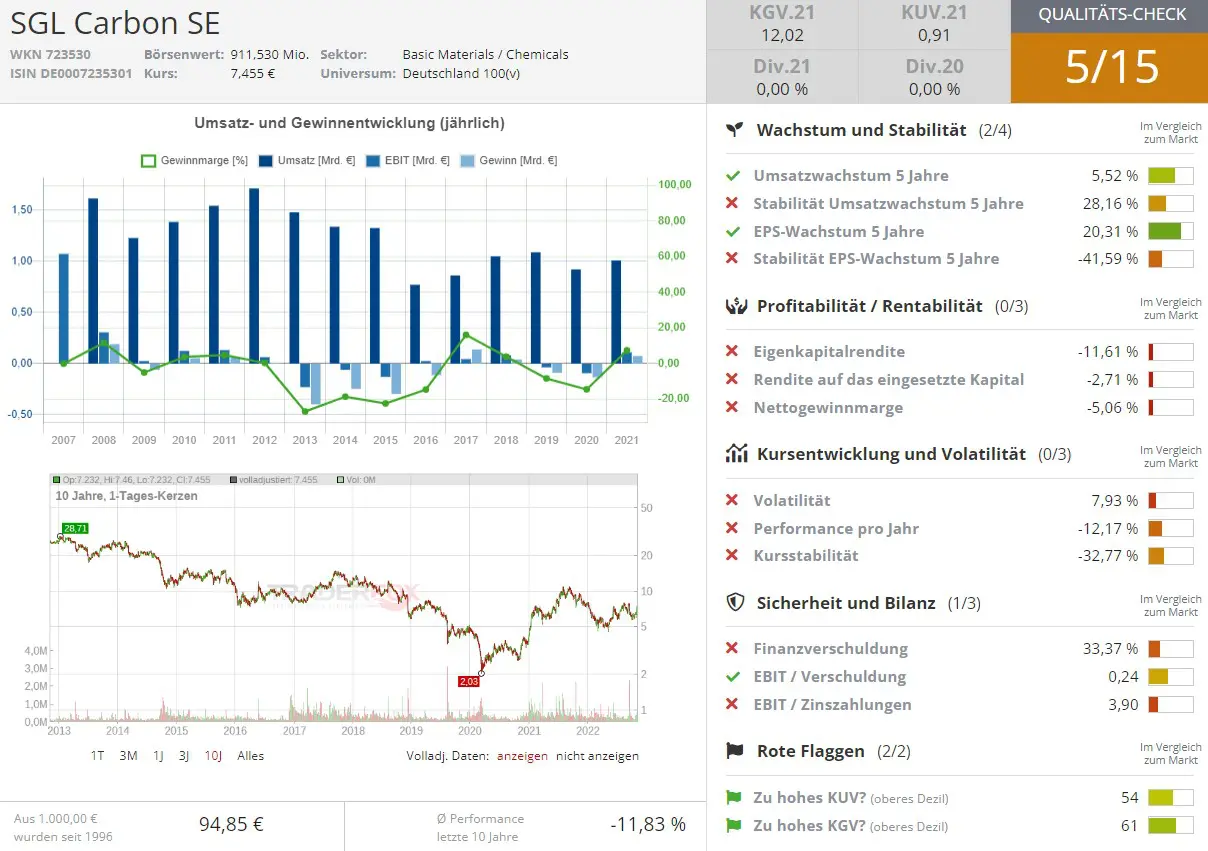
Task: Click the sector text Basic Materials / Chemicals
Action: point(485,55)
